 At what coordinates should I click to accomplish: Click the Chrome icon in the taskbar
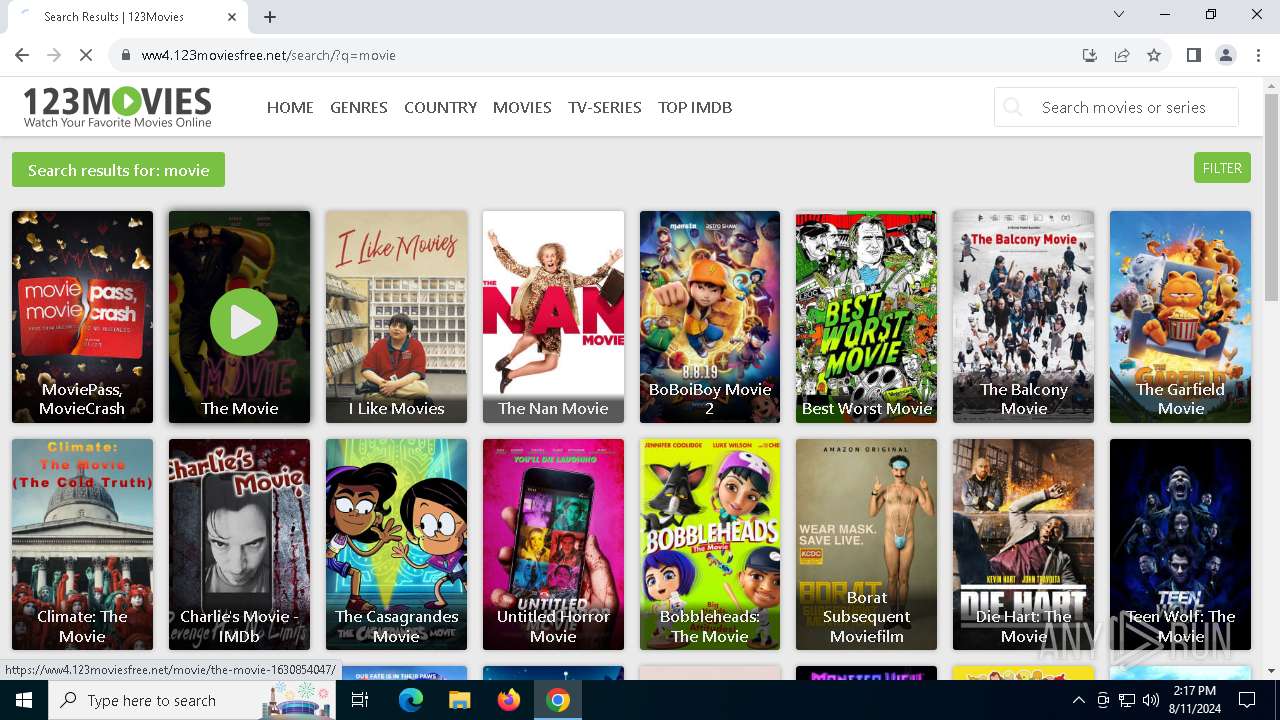(558, 700)
